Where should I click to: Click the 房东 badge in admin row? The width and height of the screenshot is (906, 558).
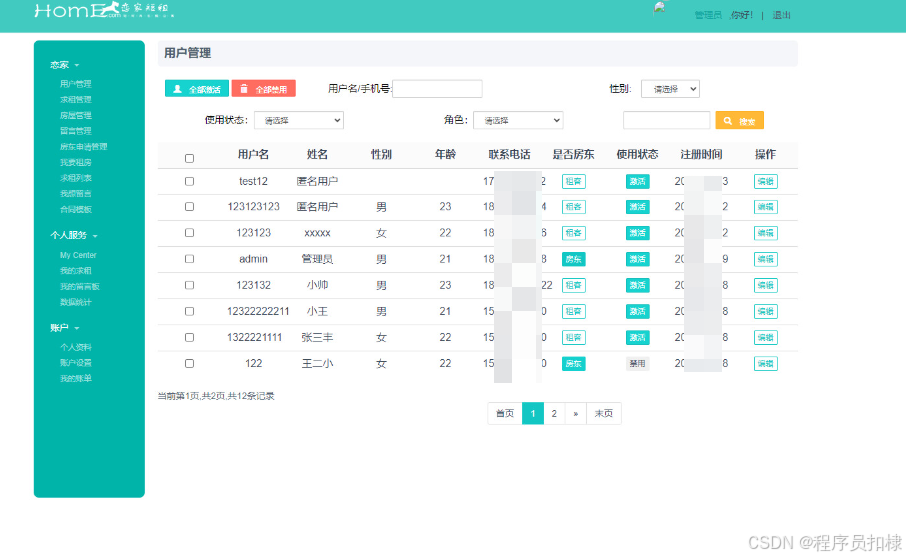[x=574, y=259]
